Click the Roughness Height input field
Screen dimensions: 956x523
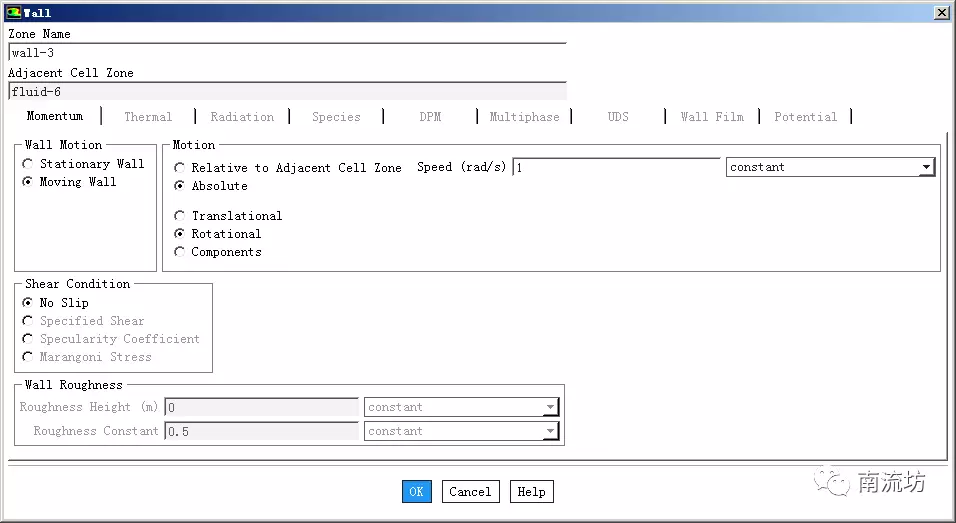262,407
